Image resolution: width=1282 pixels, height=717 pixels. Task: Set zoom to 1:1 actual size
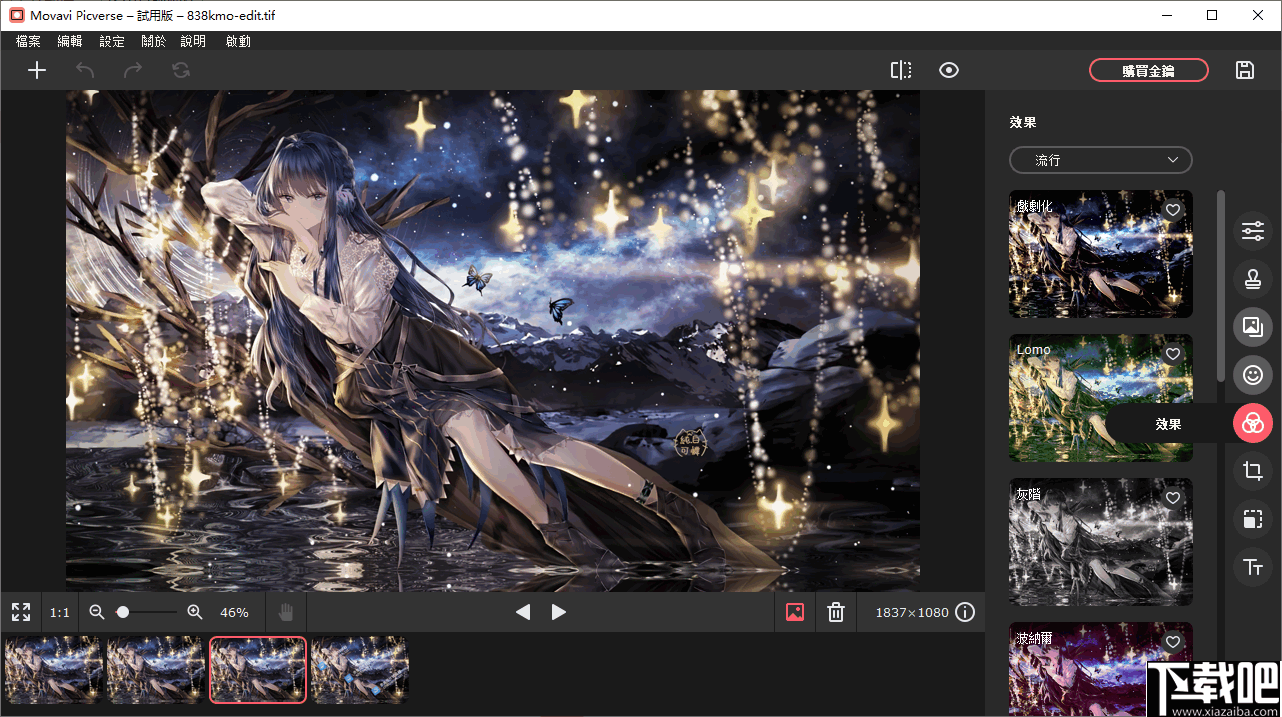60,612
